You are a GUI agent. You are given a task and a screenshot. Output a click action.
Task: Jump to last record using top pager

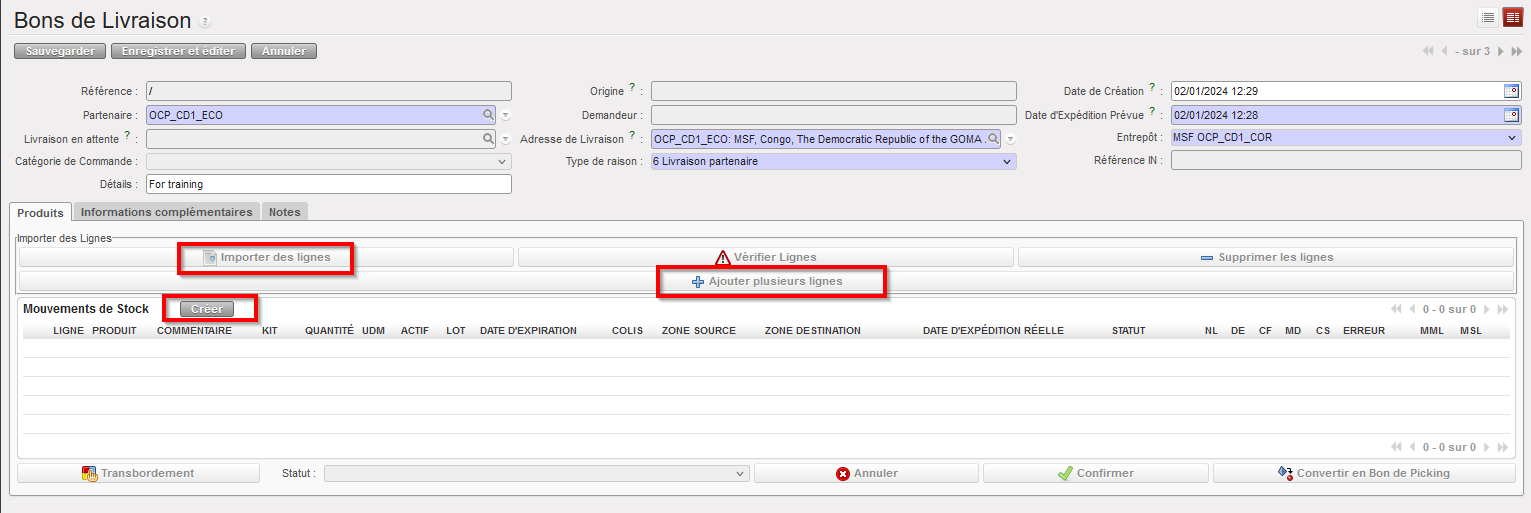pyautogui.click(x=1516, y=51)
